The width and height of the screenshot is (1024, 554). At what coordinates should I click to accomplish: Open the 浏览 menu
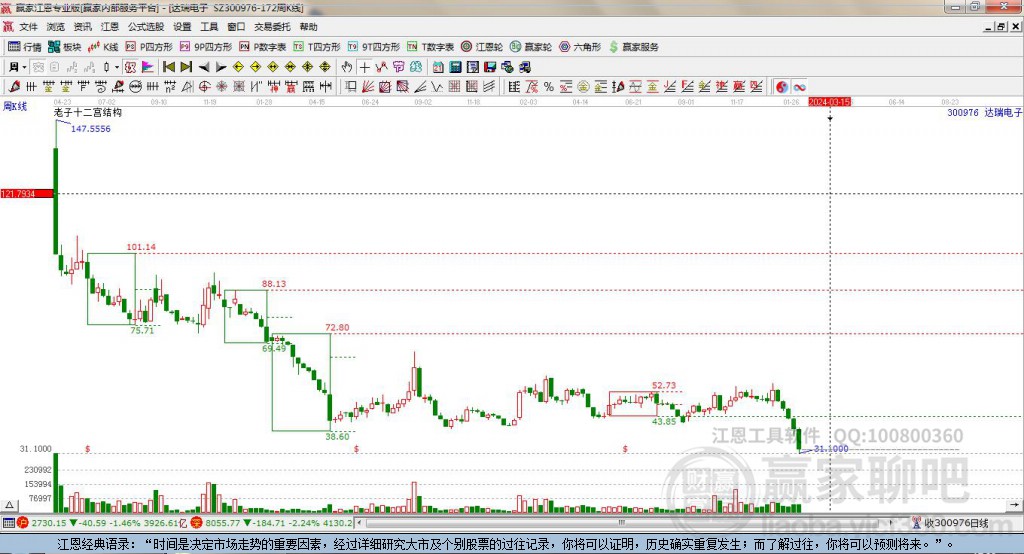(x=56, y=27)
